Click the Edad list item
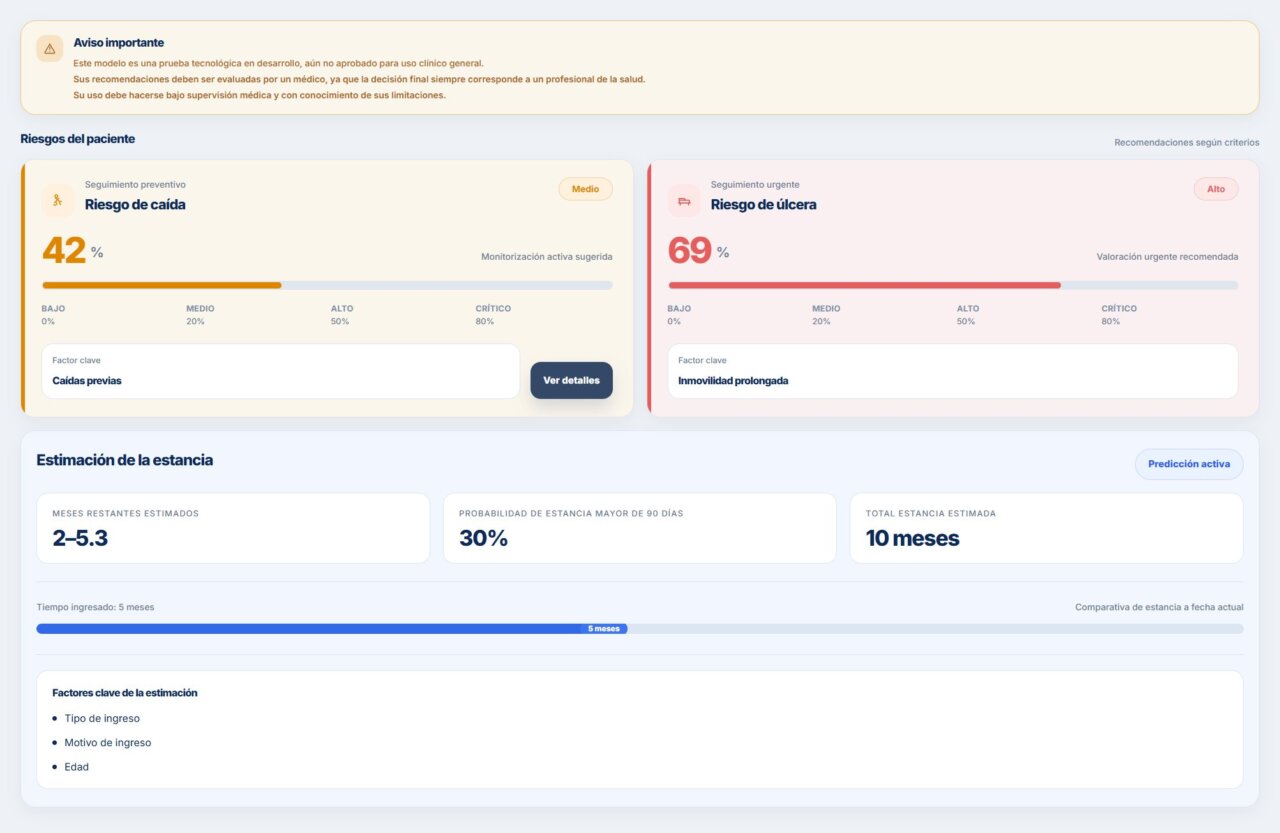Screen dimensions: 1280x833 pyautogui.click(x=77, y=767)
